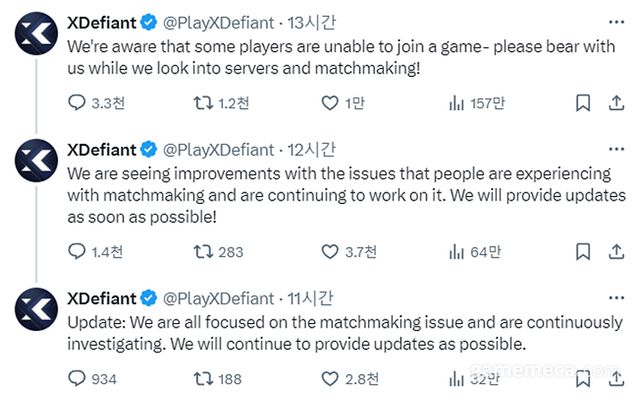
Task: Open more options on the 12시간 tweet
Action: coord(616,149)
